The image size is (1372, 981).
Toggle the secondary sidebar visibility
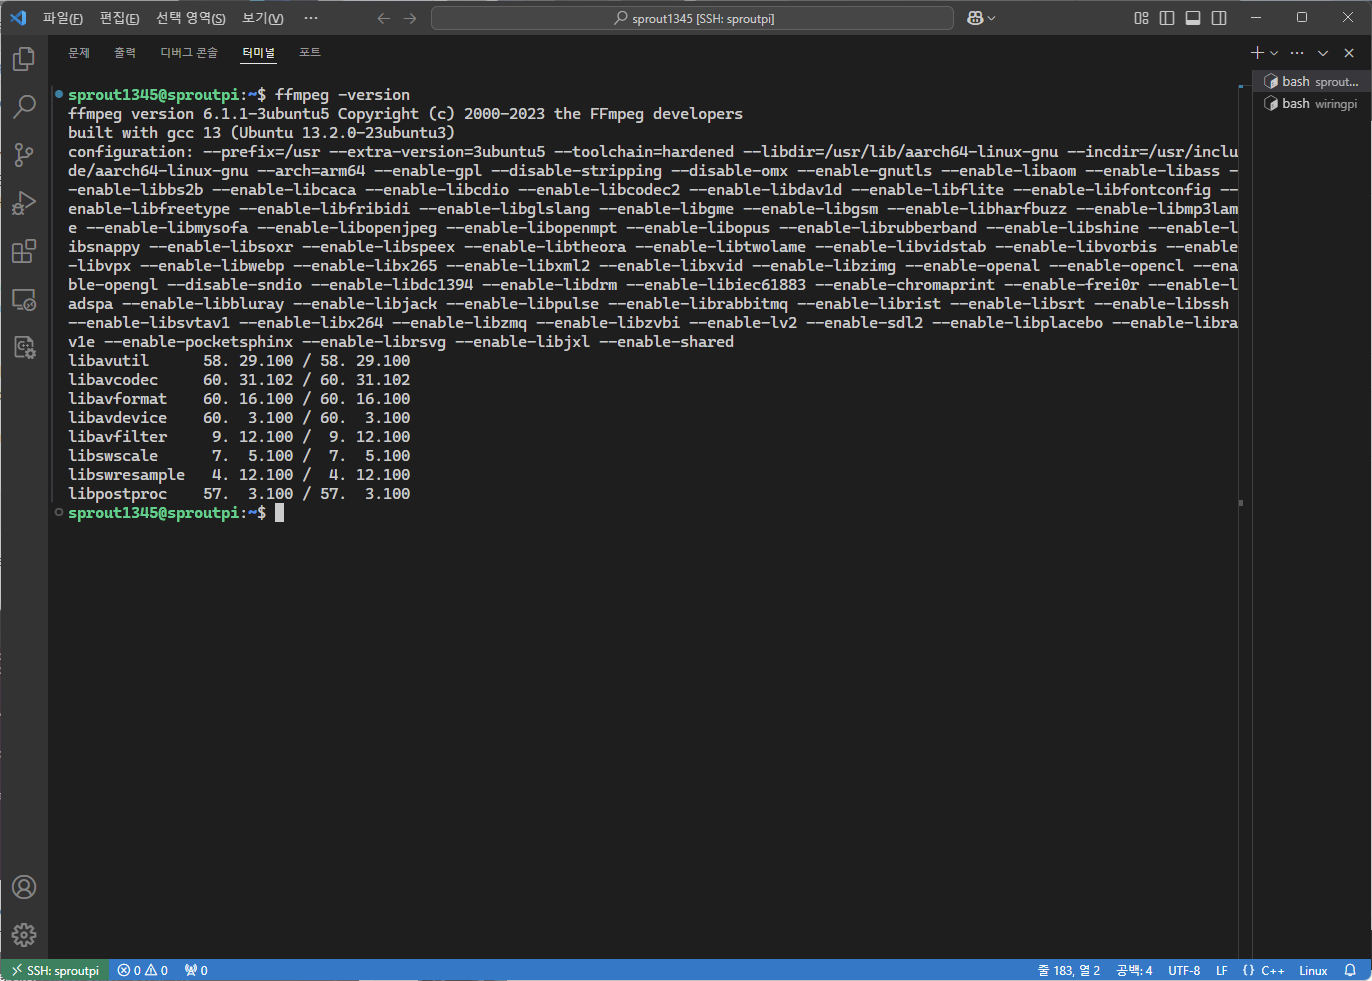(1219, 18)
